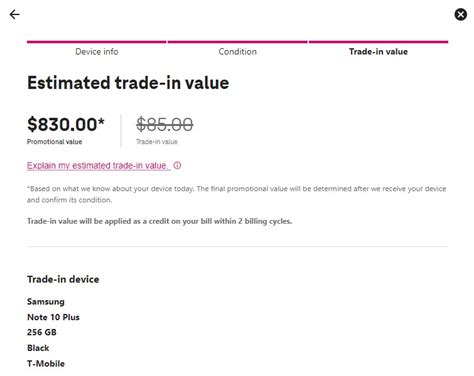Close the trade-in dialog with X icon
This screenshot has width=474, height=376.
[x=460, y=14]
